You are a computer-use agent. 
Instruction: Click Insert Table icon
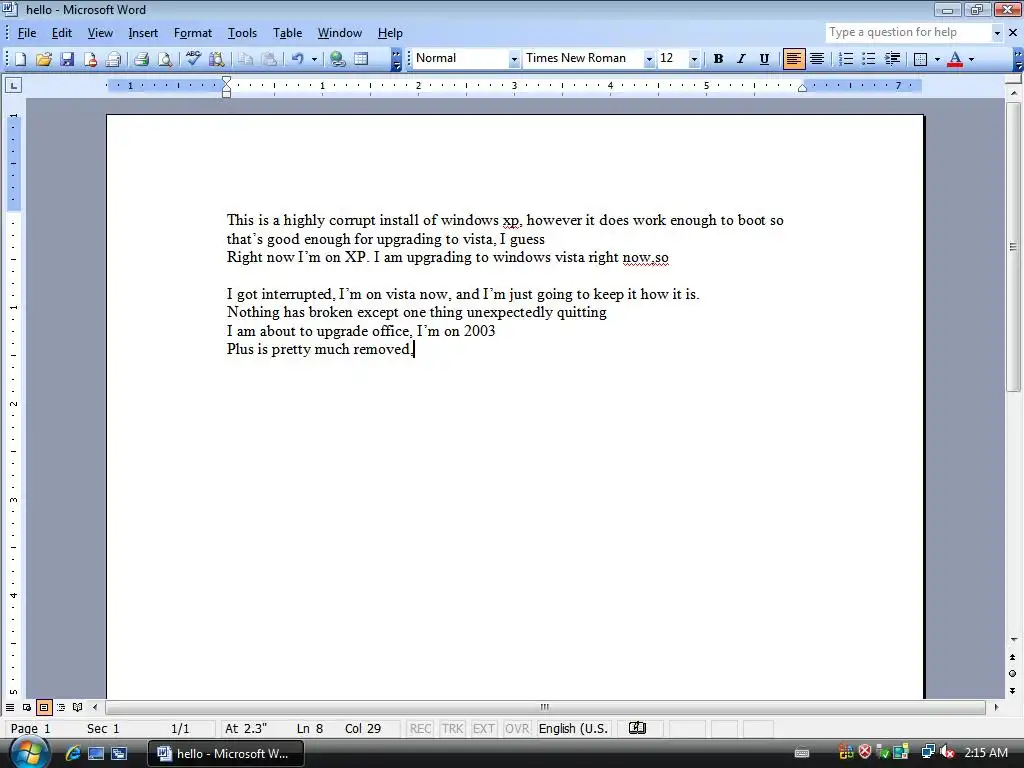361,59
